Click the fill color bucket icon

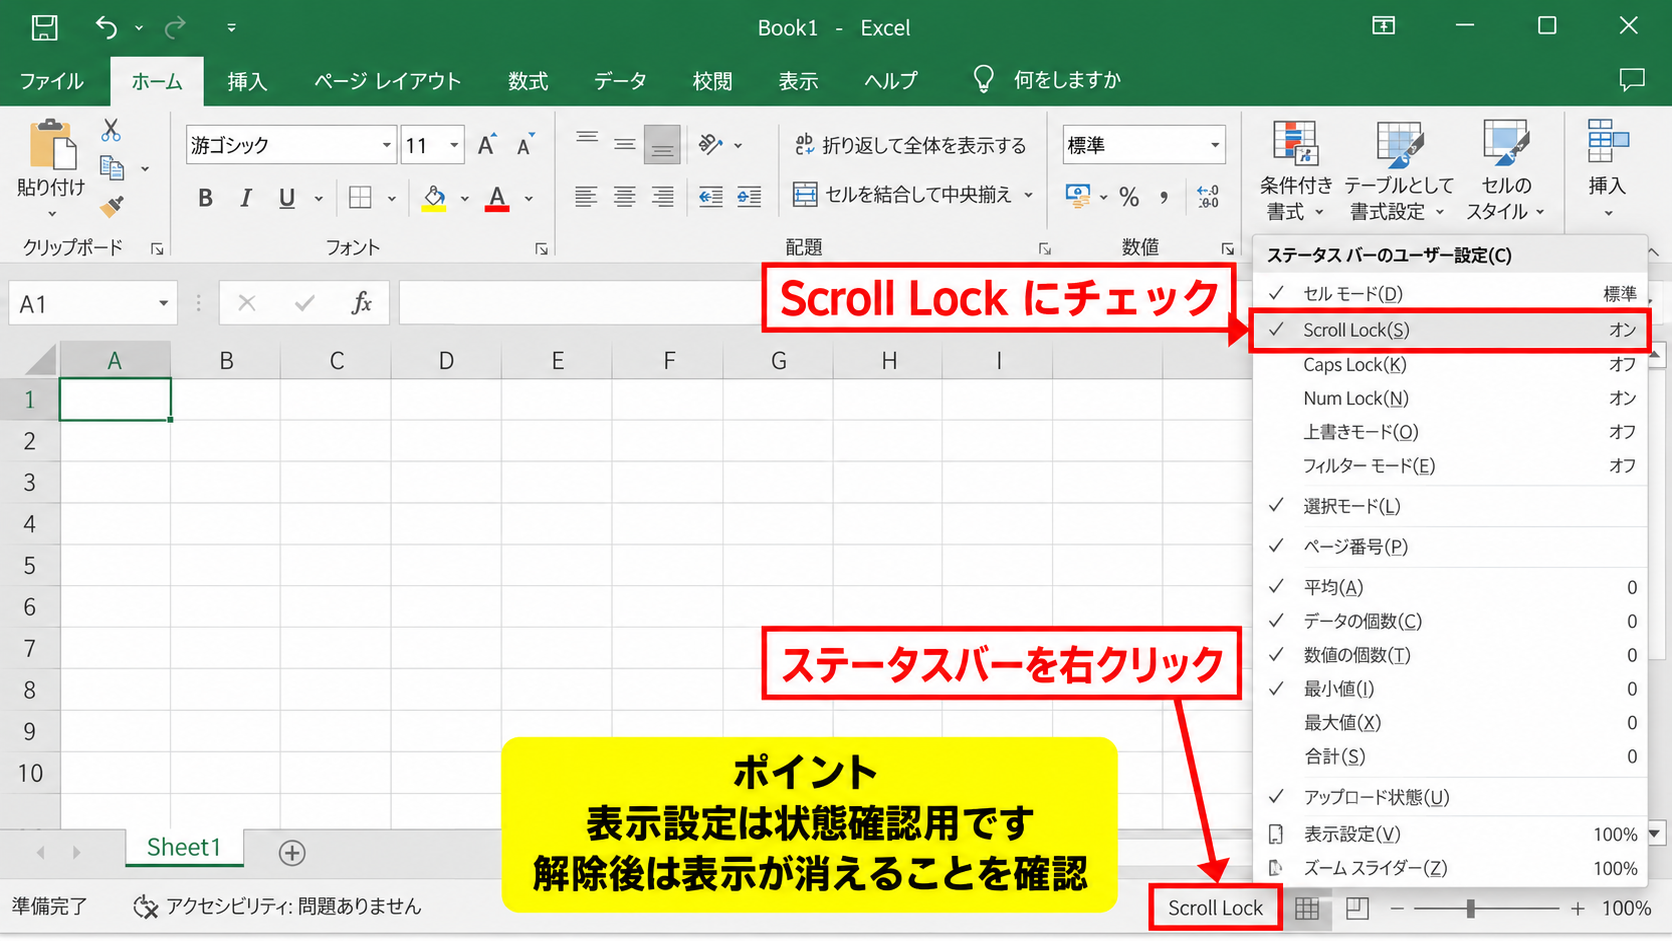434,198
